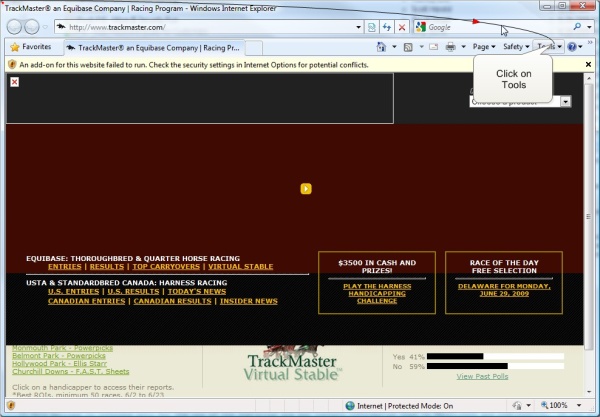Click the status bar security shield icon
600x417 pixels.
point(11,405)
